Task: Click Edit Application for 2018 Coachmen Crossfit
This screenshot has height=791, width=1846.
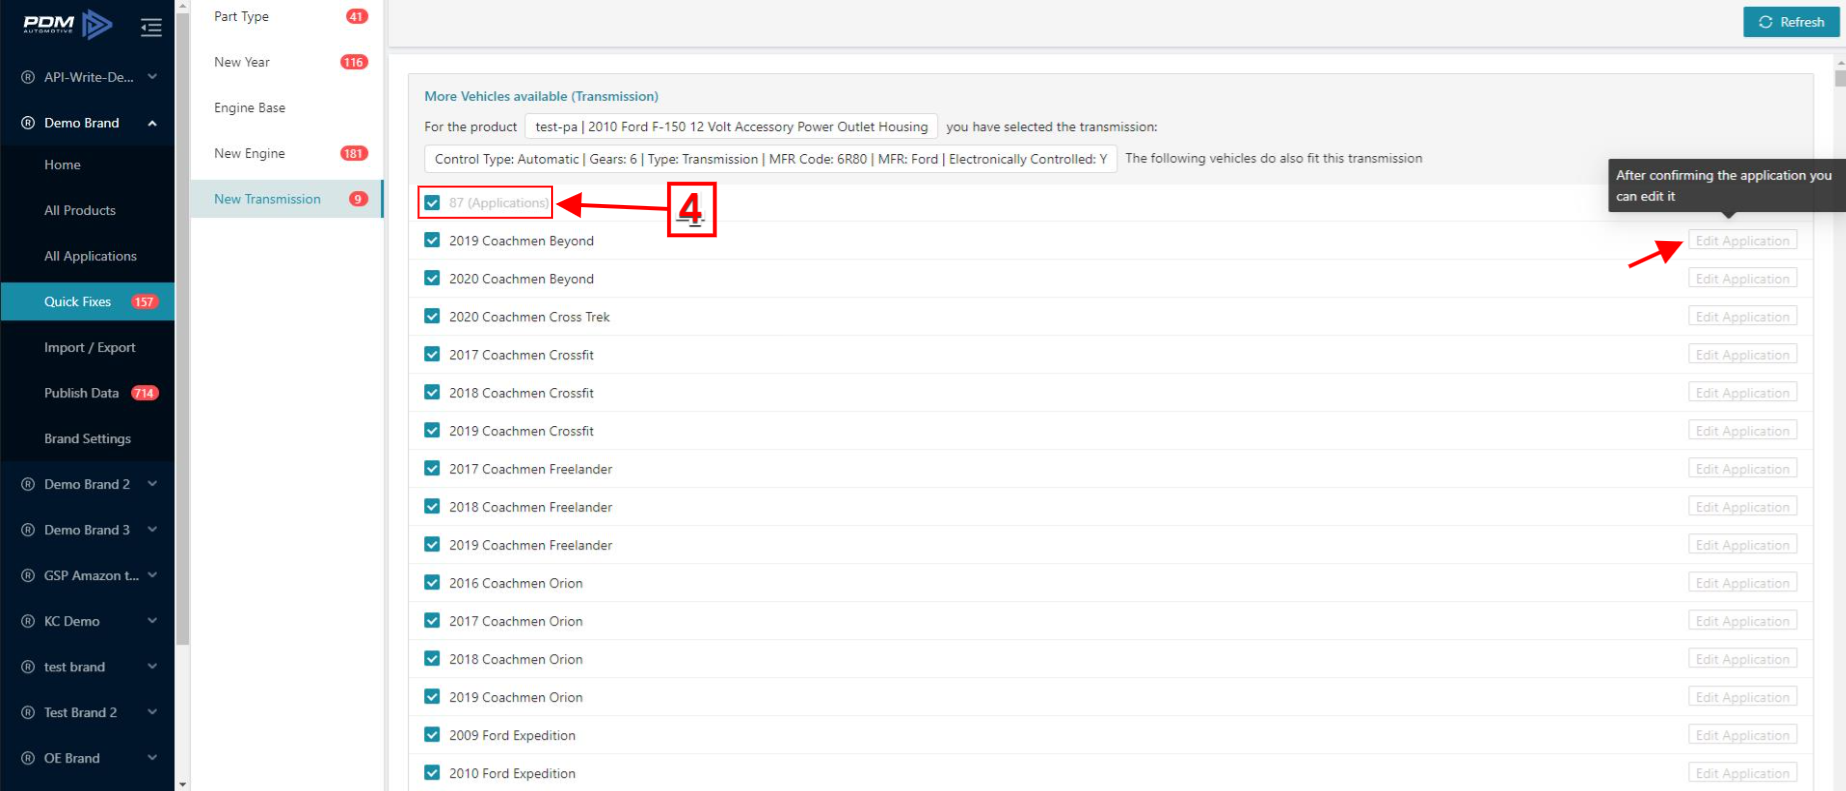Action: click(x=1742, y=393)
